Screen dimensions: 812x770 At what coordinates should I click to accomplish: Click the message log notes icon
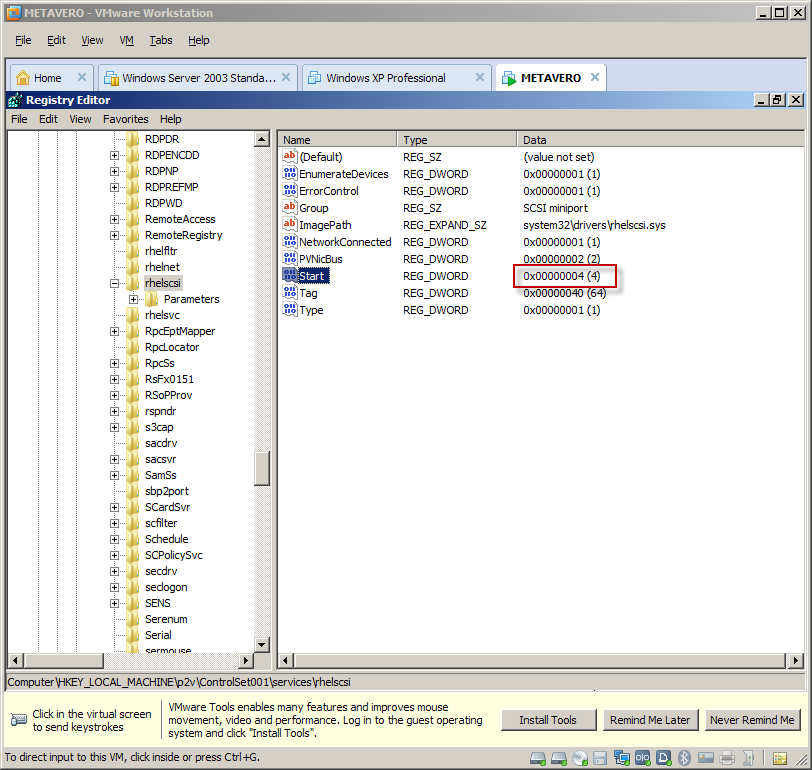pos(780,758)
